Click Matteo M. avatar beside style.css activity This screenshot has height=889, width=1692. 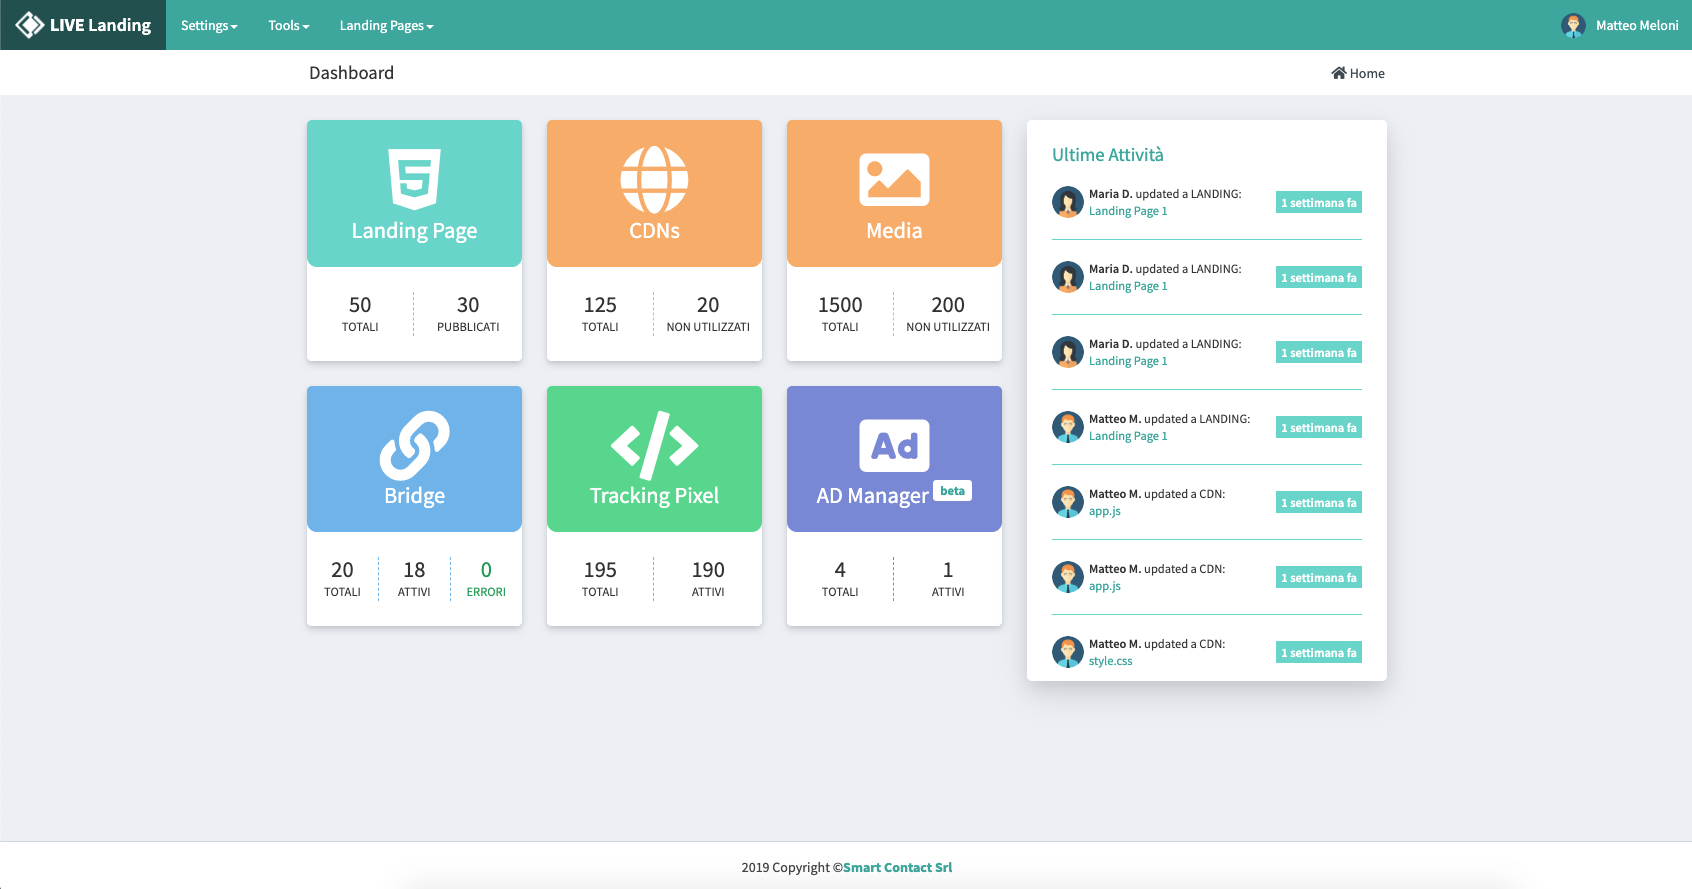pyautogui.click(x=1068, y=652)
